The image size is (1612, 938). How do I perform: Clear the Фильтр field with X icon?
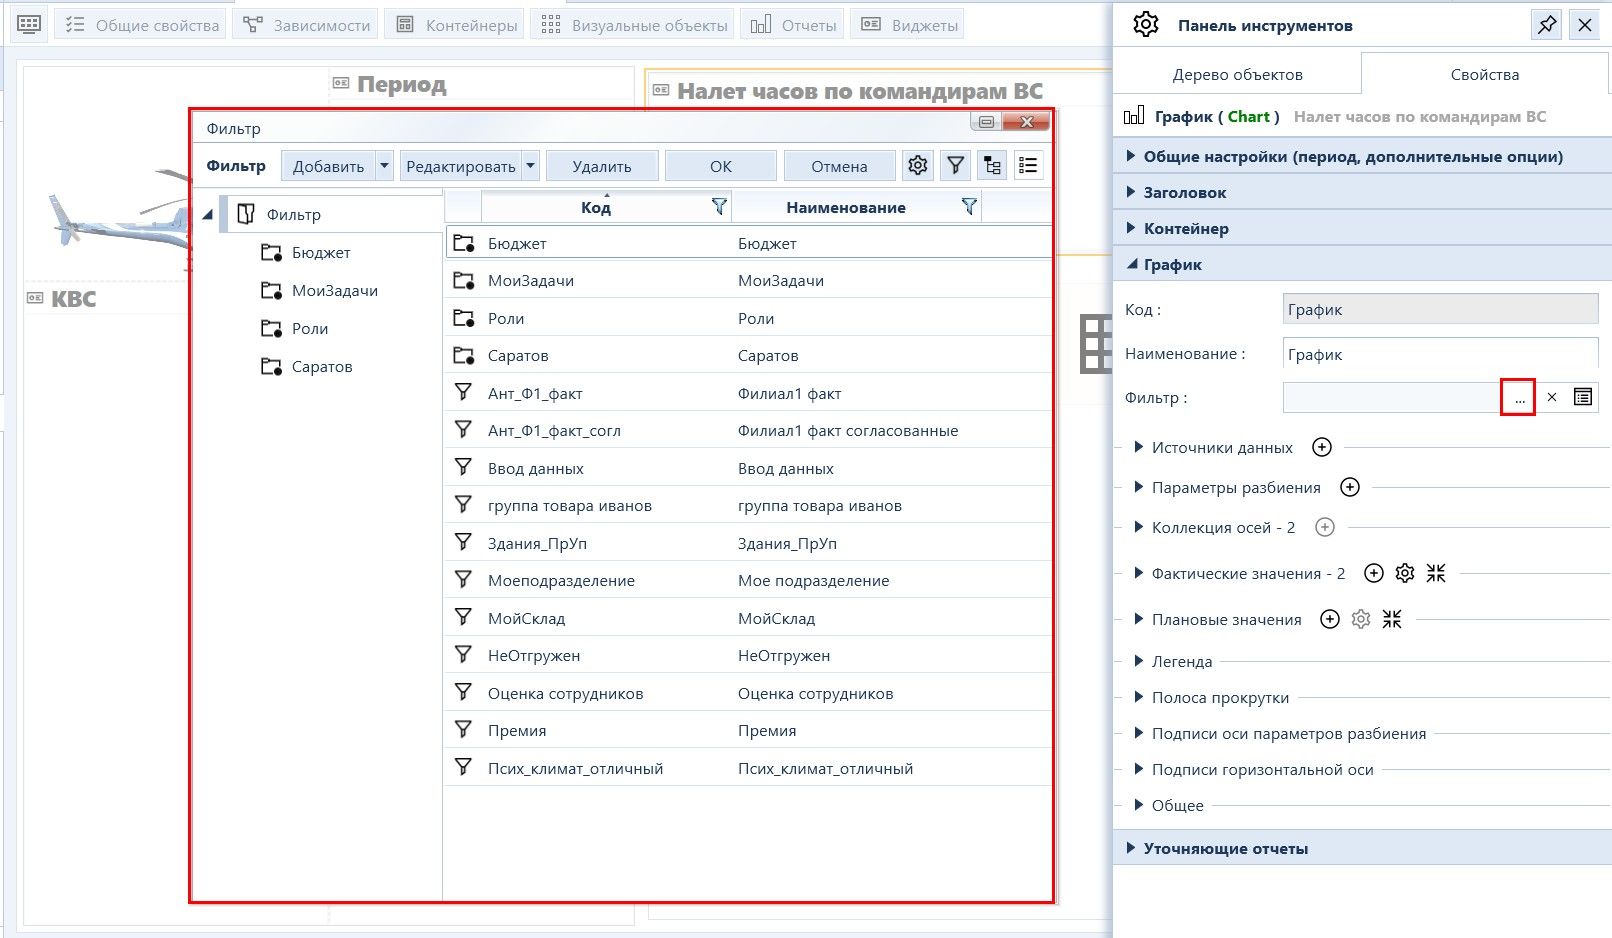[x=1552, y=397]
